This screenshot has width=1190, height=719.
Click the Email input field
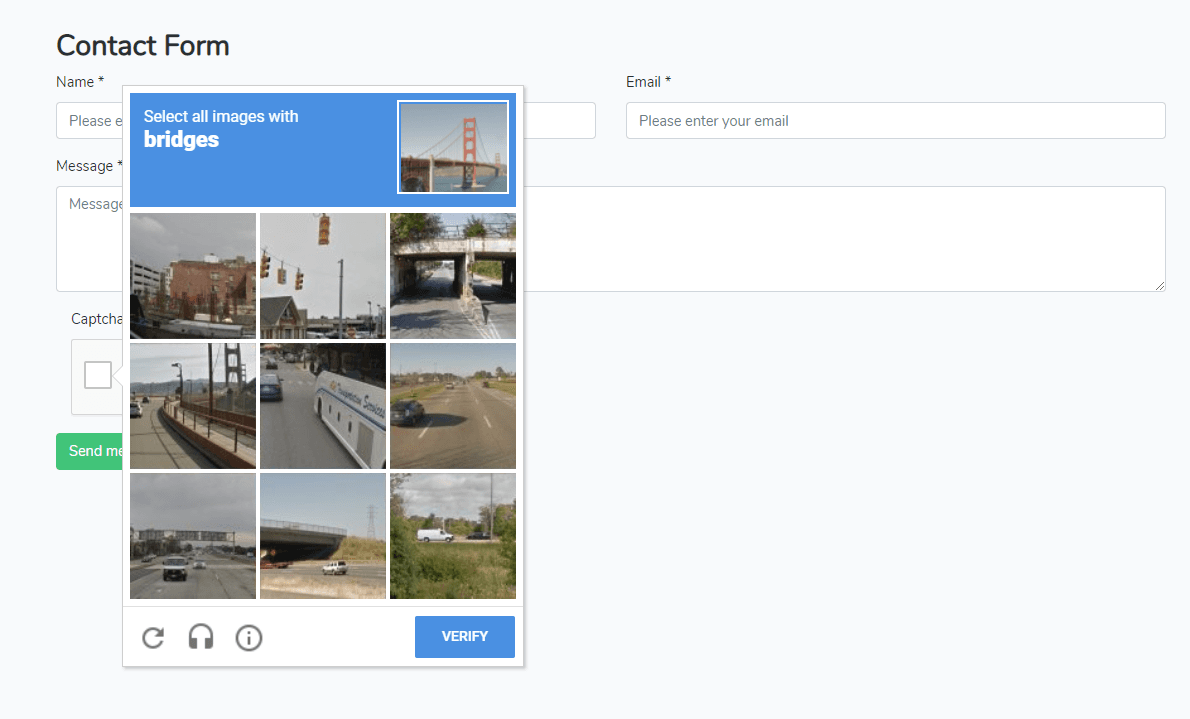(x=894, y=120)
